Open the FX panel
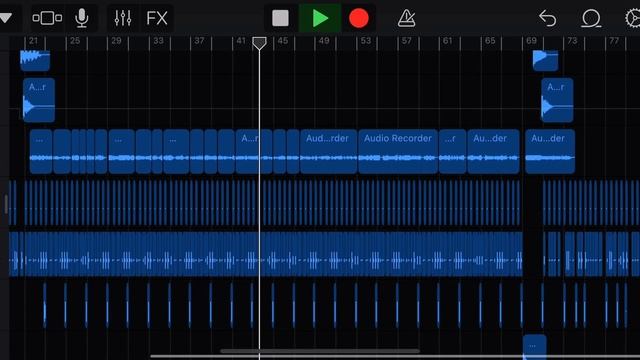Image resolution: width=640 pixels, height=360 pixels. (157, 18)
